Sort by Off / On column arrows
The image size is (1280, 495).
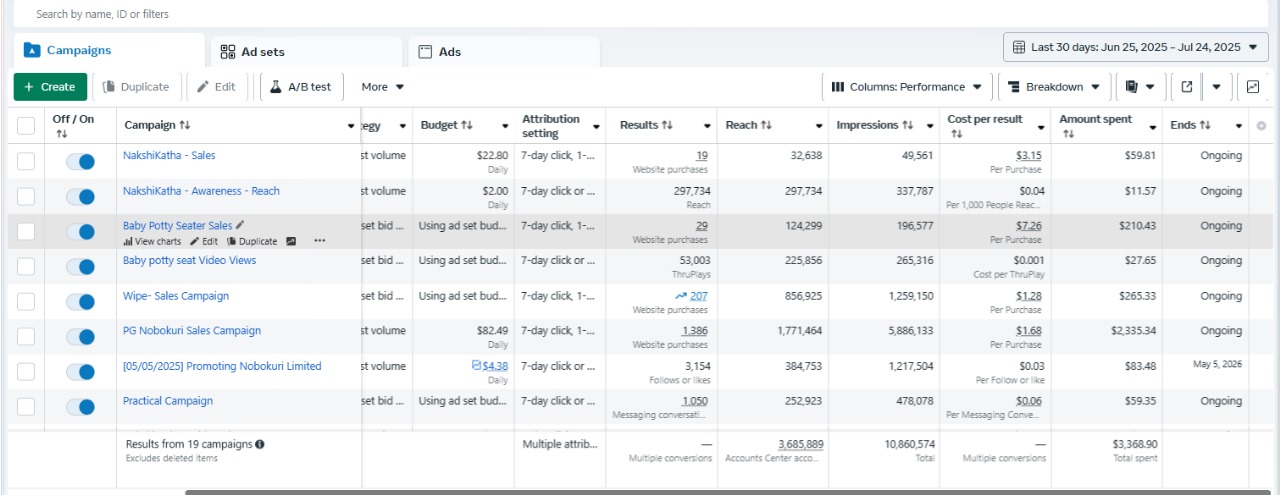tap(61, 133)
